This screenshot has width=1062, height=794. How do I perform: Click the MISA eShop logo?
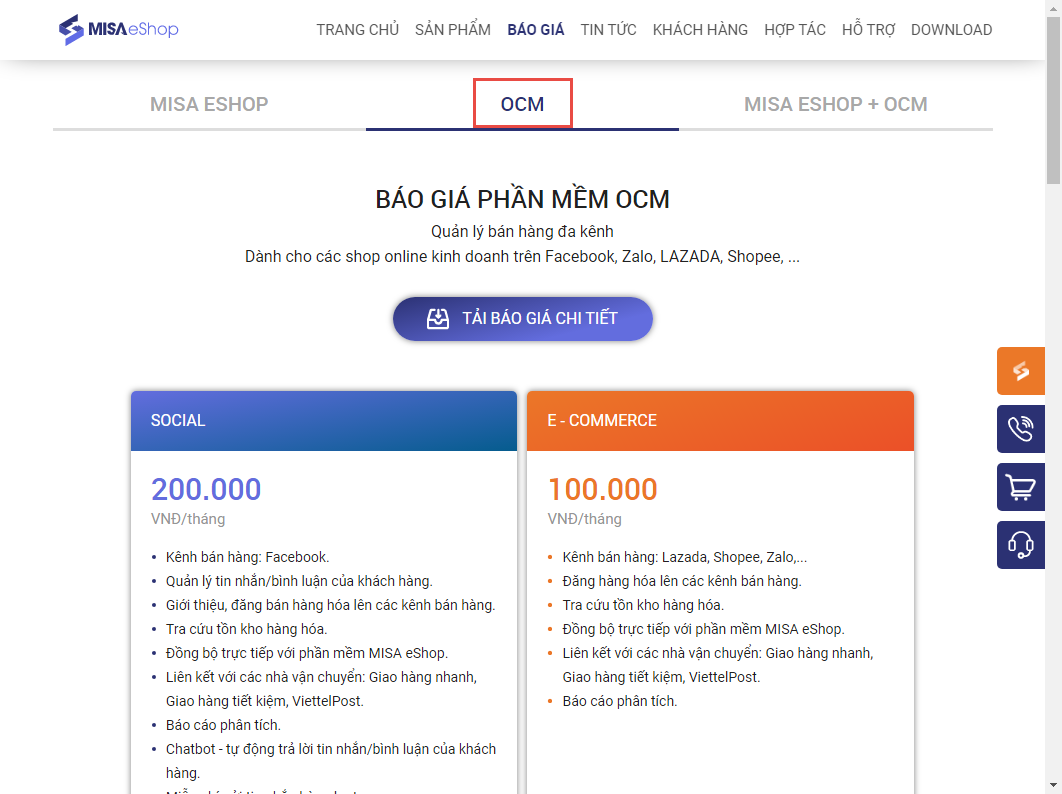(x=119, y=29)
